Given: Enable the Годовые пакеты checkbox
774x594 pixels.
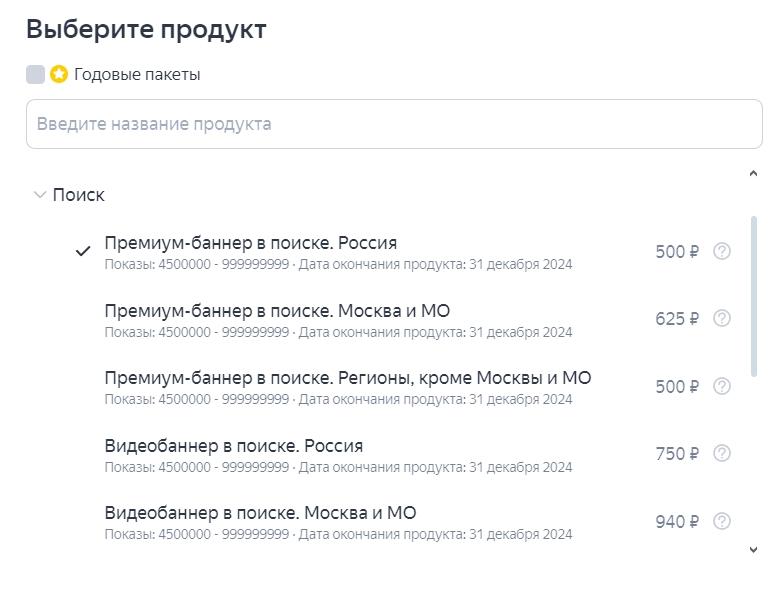Looking at the screenshot, I should coord(36,74).
